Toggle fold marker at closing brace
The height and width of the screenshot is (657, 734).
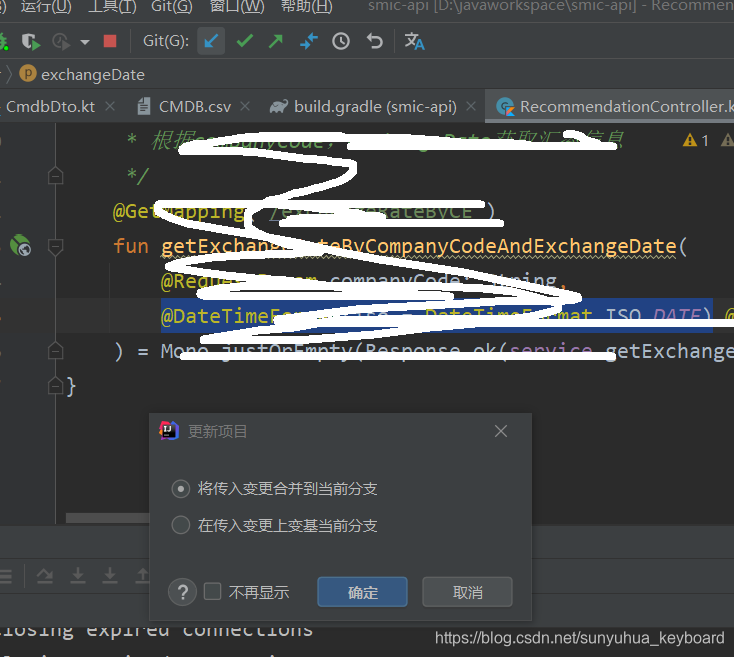coord(56,386)
